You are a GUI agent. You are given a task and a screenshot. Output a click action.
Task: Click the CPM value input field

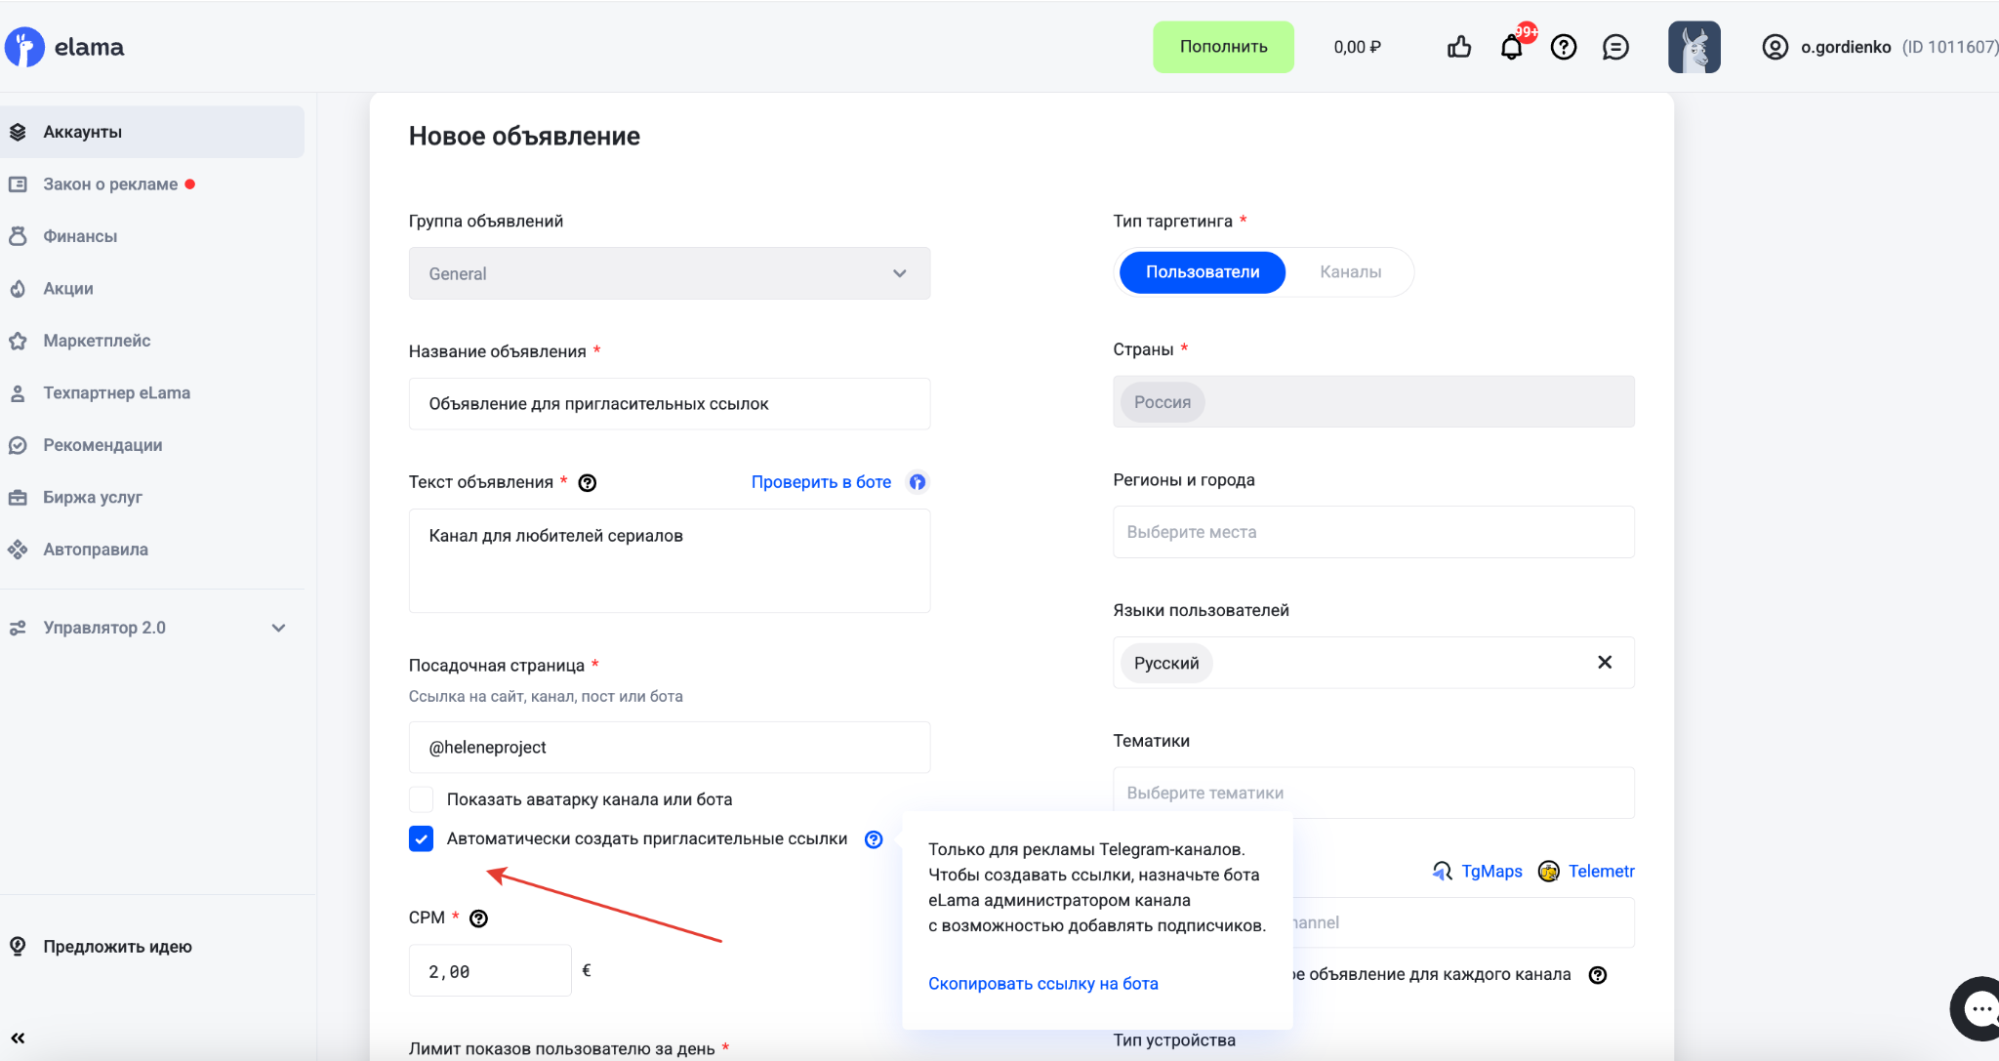click(x=490, y=971)
